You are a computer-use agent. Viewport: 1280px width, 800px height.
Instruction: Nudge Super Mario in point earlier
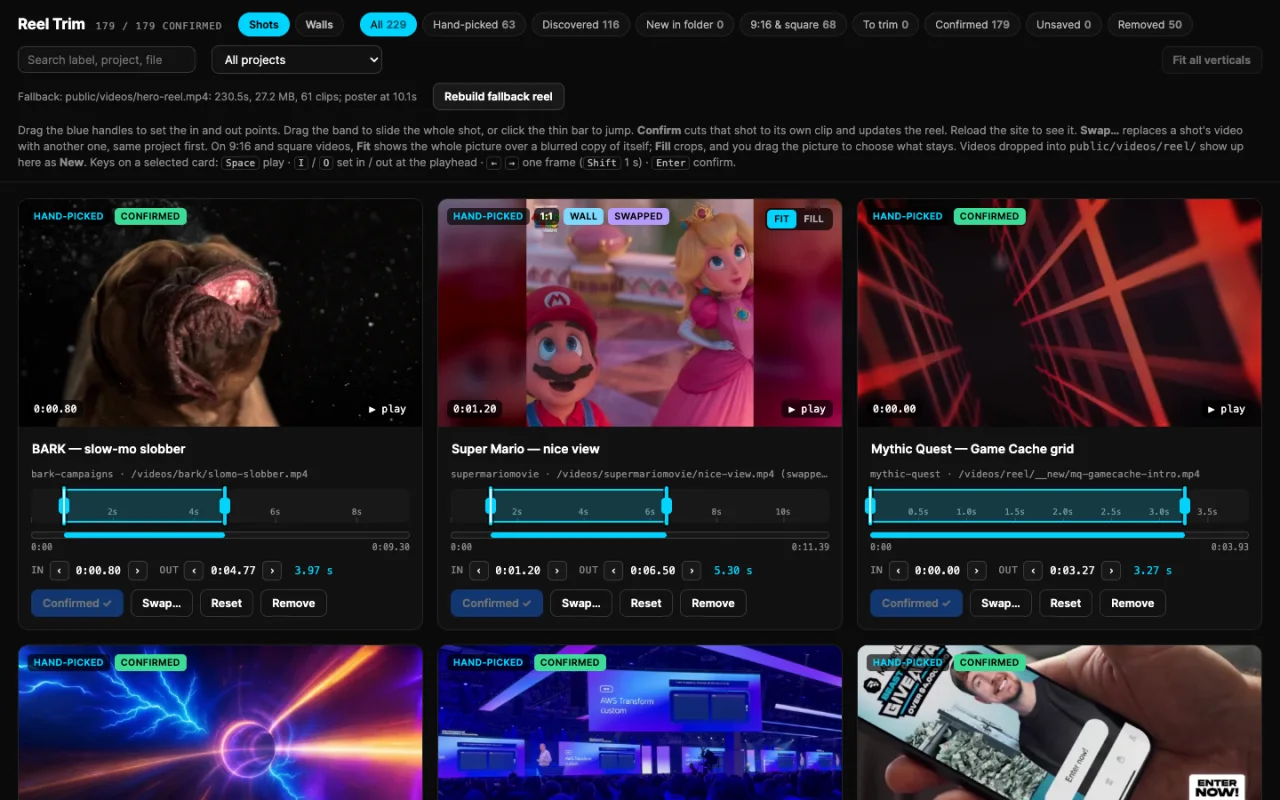click(x=480, y=571)
